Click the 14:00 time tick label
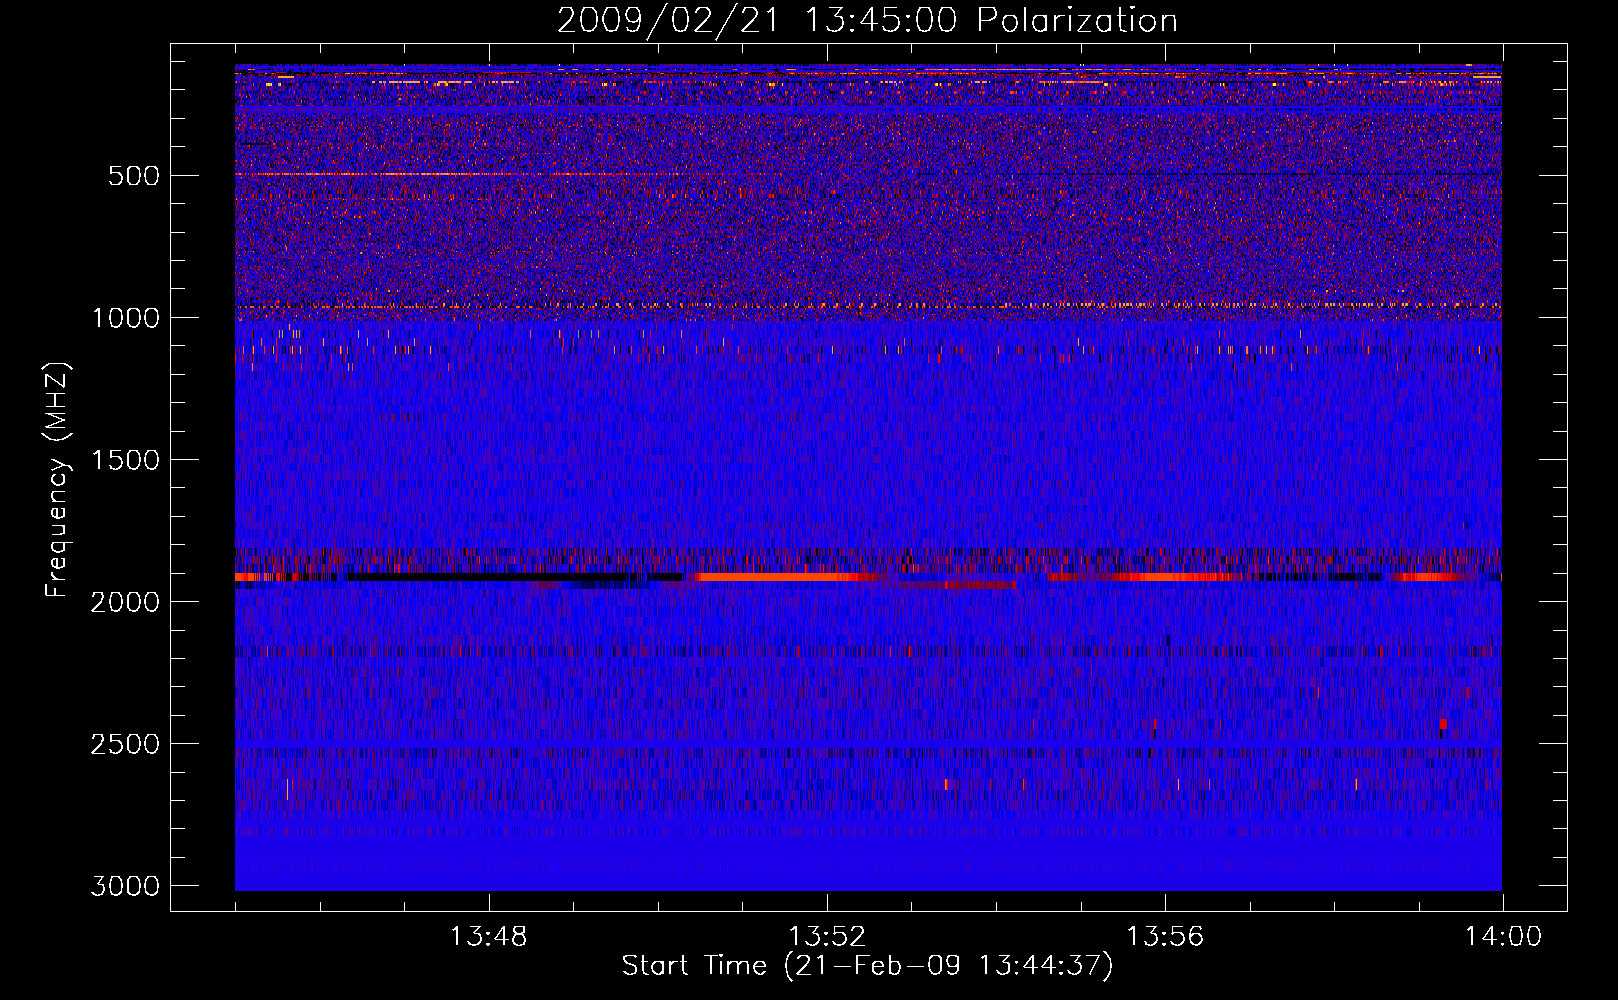The image size is (1618, 1000). (1503, 937)
